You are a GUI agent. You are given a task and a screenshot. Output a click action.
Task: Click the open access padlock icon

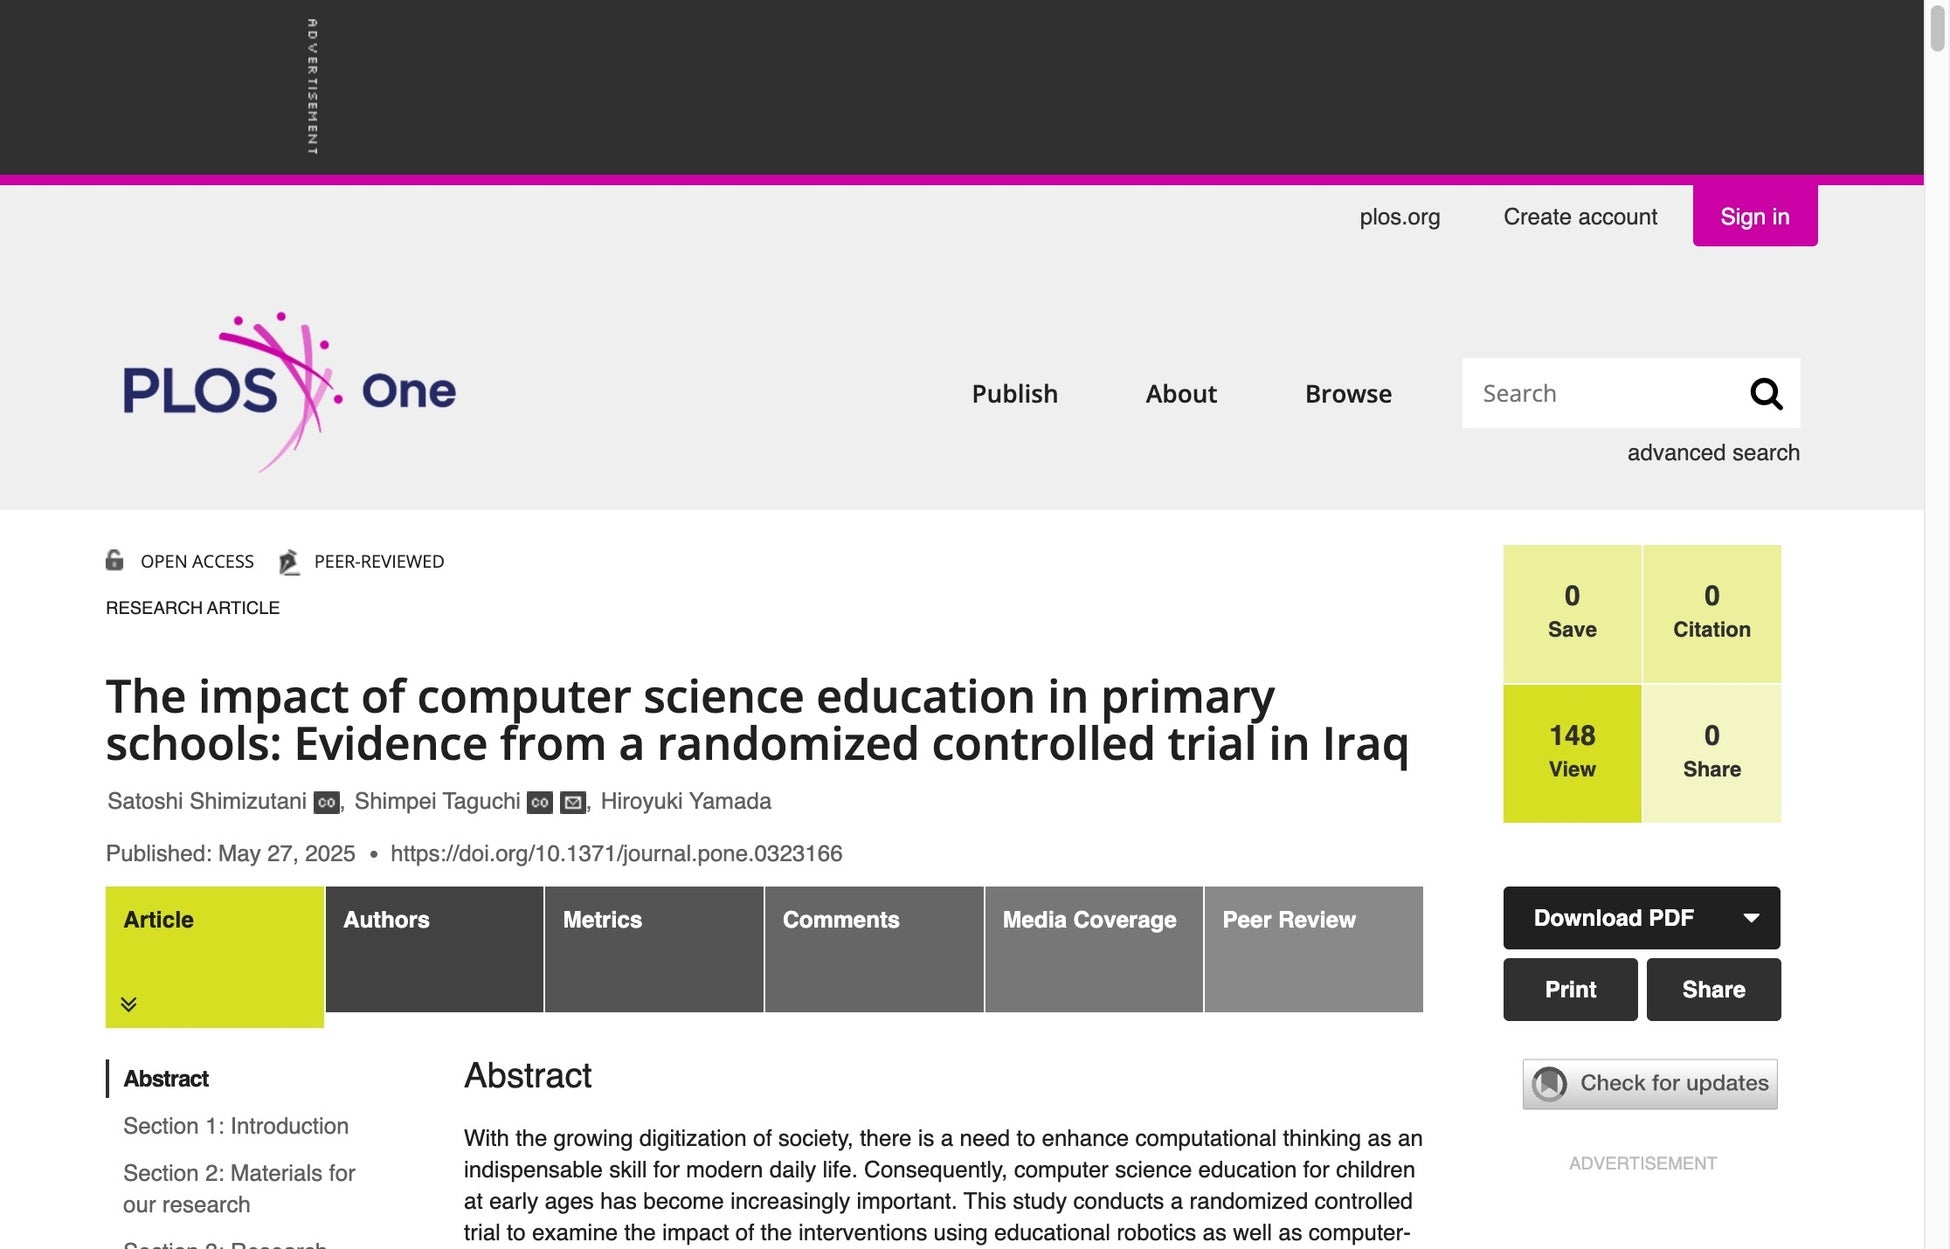click(x=115, y=560)
